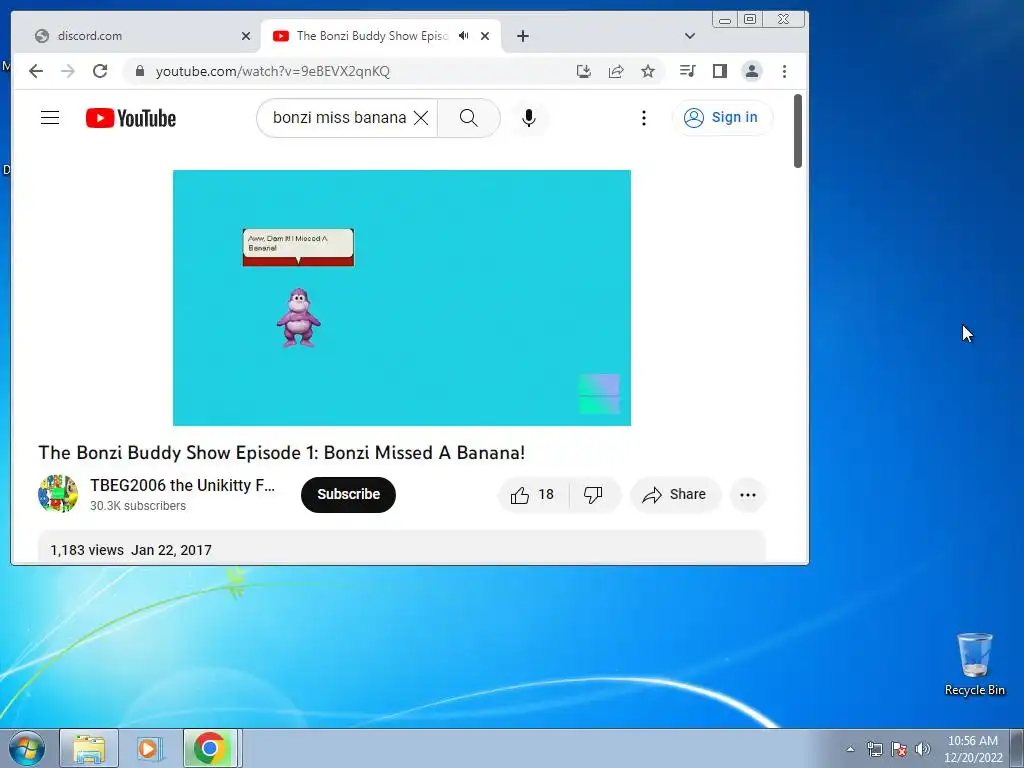Image resolution: width=1024 pixels, height=768 pixels.
Task: Like the video with 18 likes
Action: pos(532,495)
